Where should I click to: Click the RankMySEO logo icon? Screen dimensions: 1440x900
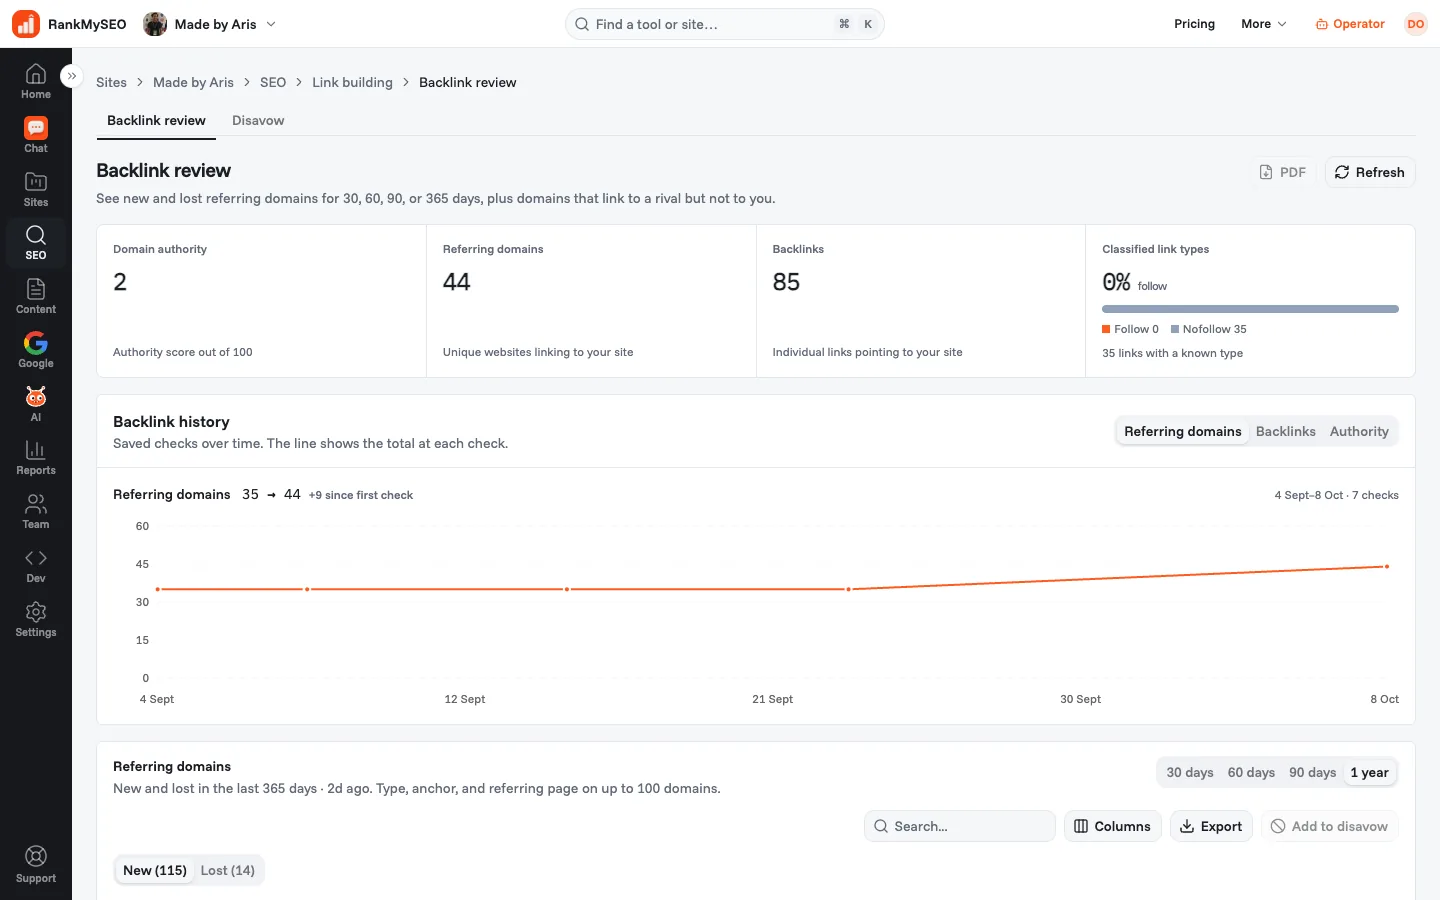click(26, 24)
